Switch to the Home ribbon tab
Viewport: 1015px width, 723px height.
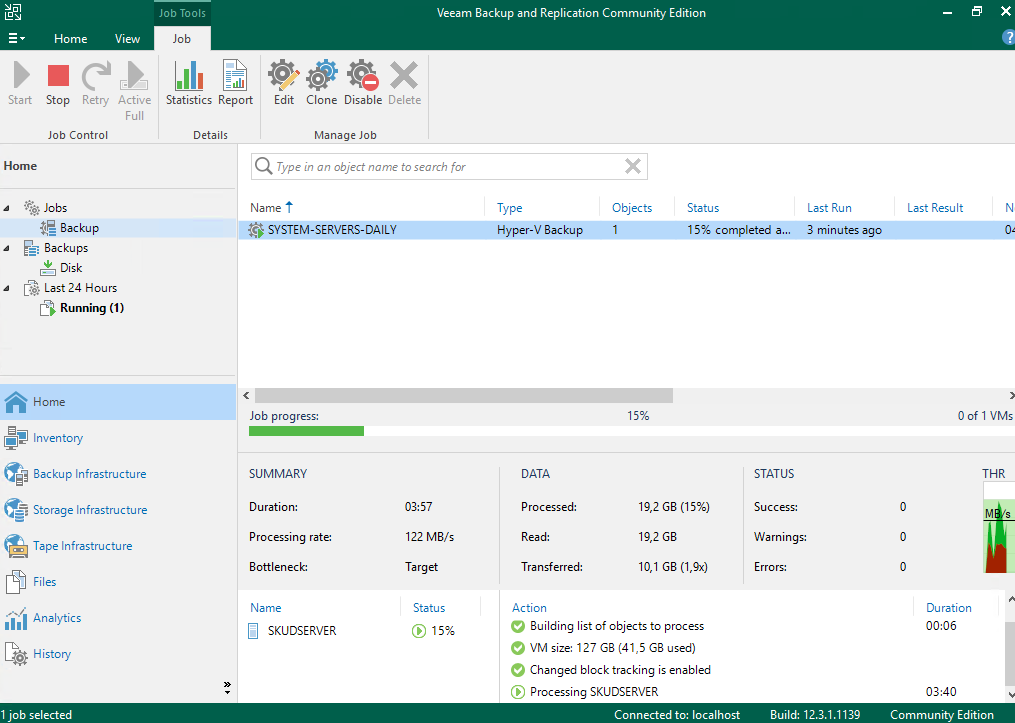(70, 39)
